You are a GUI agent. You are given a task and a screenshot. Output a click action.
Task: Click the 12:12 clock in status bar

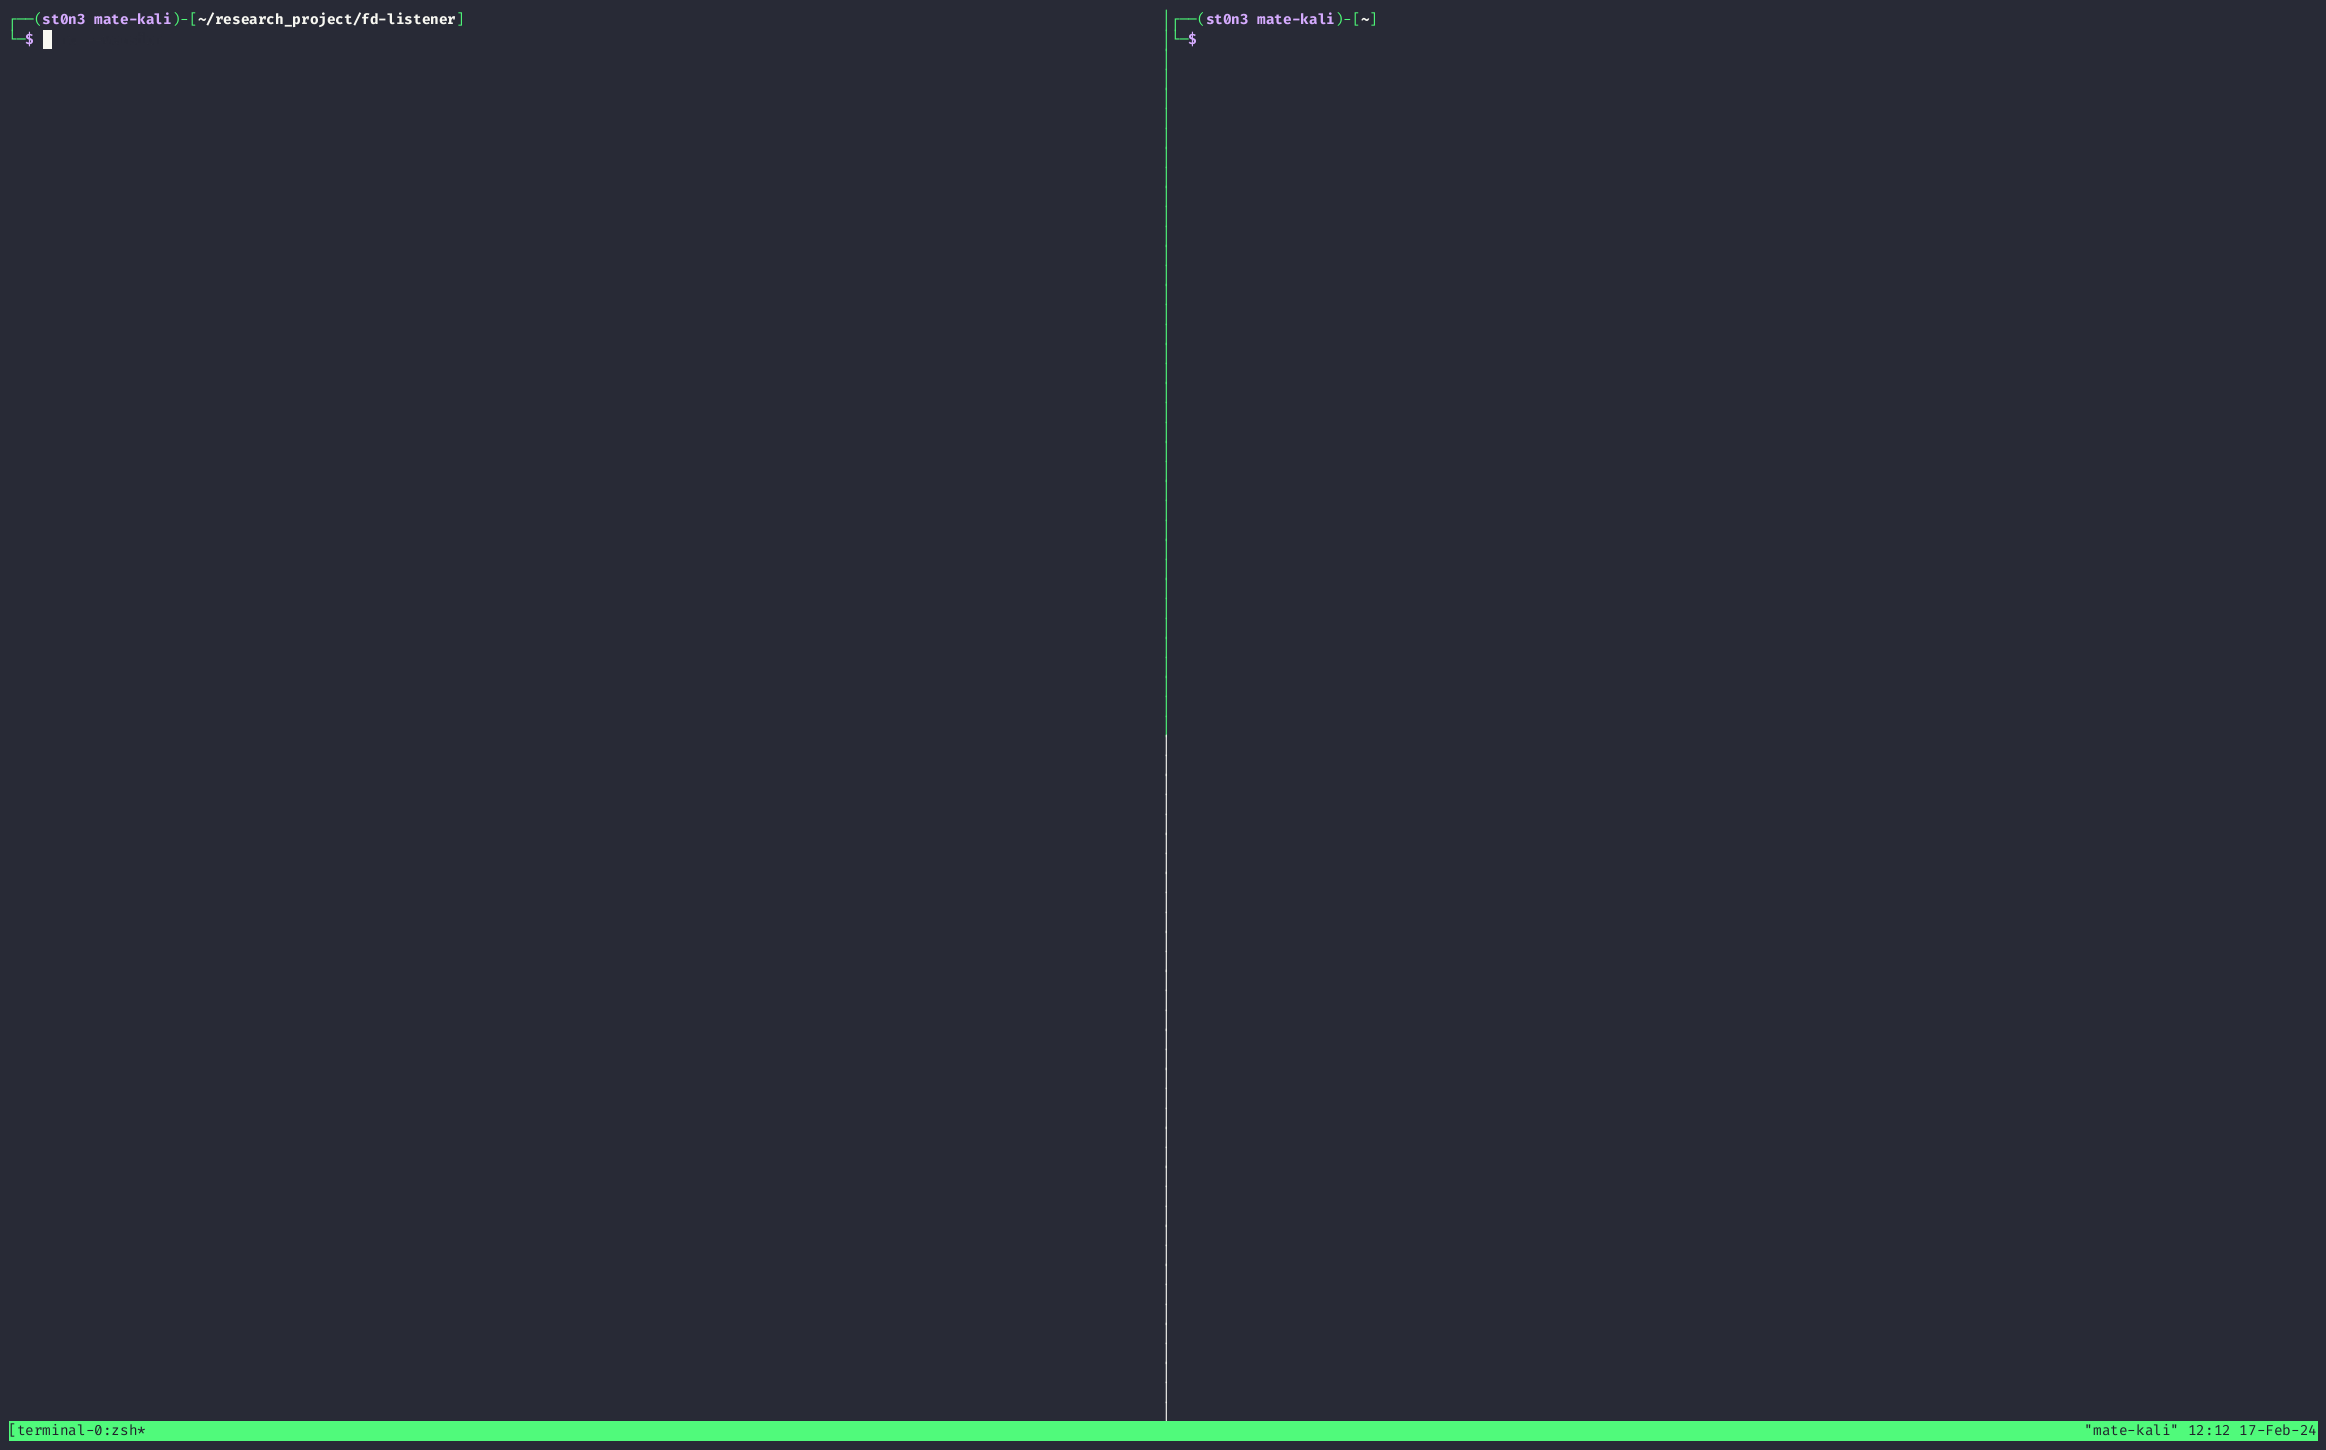tap(2208, 1430)
